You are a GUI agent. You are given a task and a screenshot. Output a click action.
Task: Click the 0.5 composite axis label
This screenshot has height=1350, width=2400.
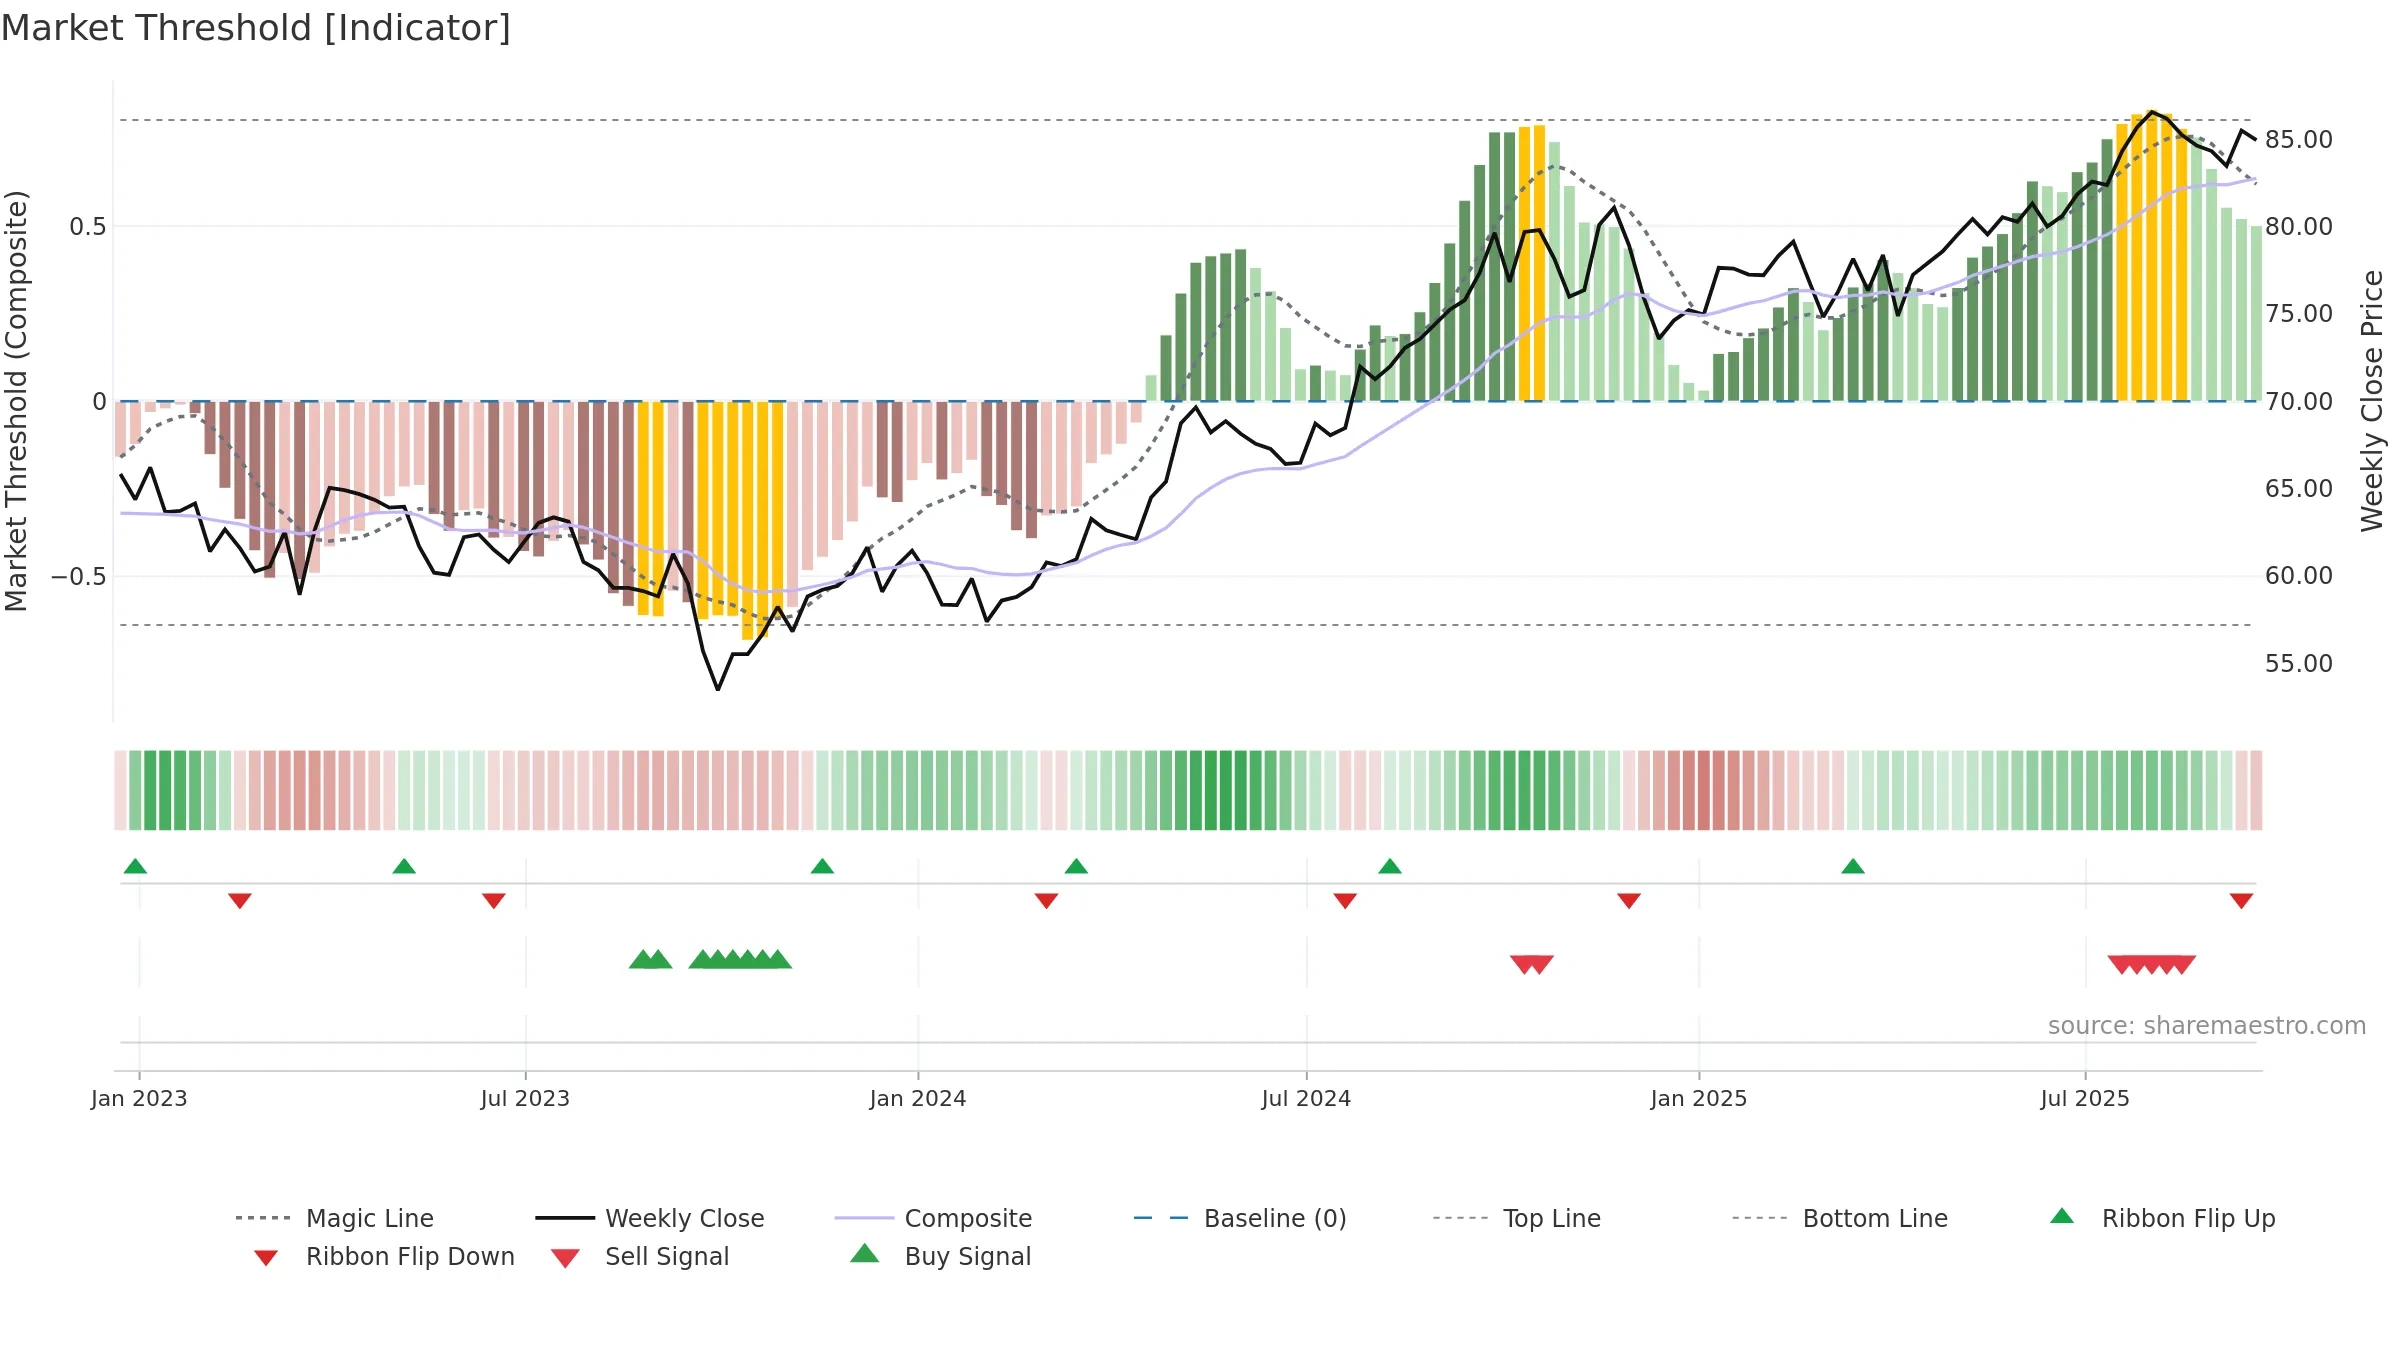pyautogui.click(x=88, y=226)
